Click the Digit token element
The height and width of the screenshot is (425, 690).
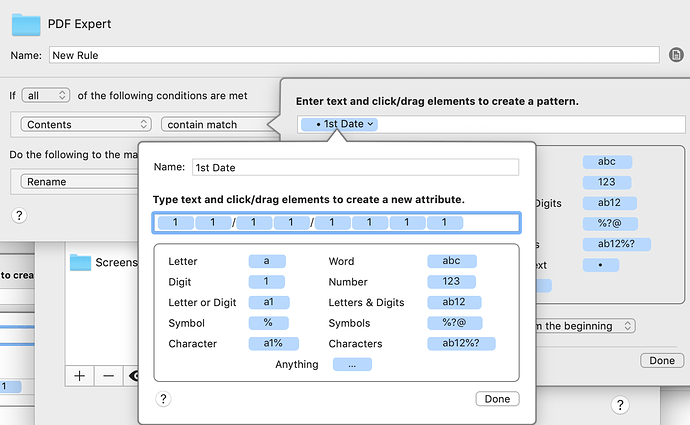[x=267, y=282]
